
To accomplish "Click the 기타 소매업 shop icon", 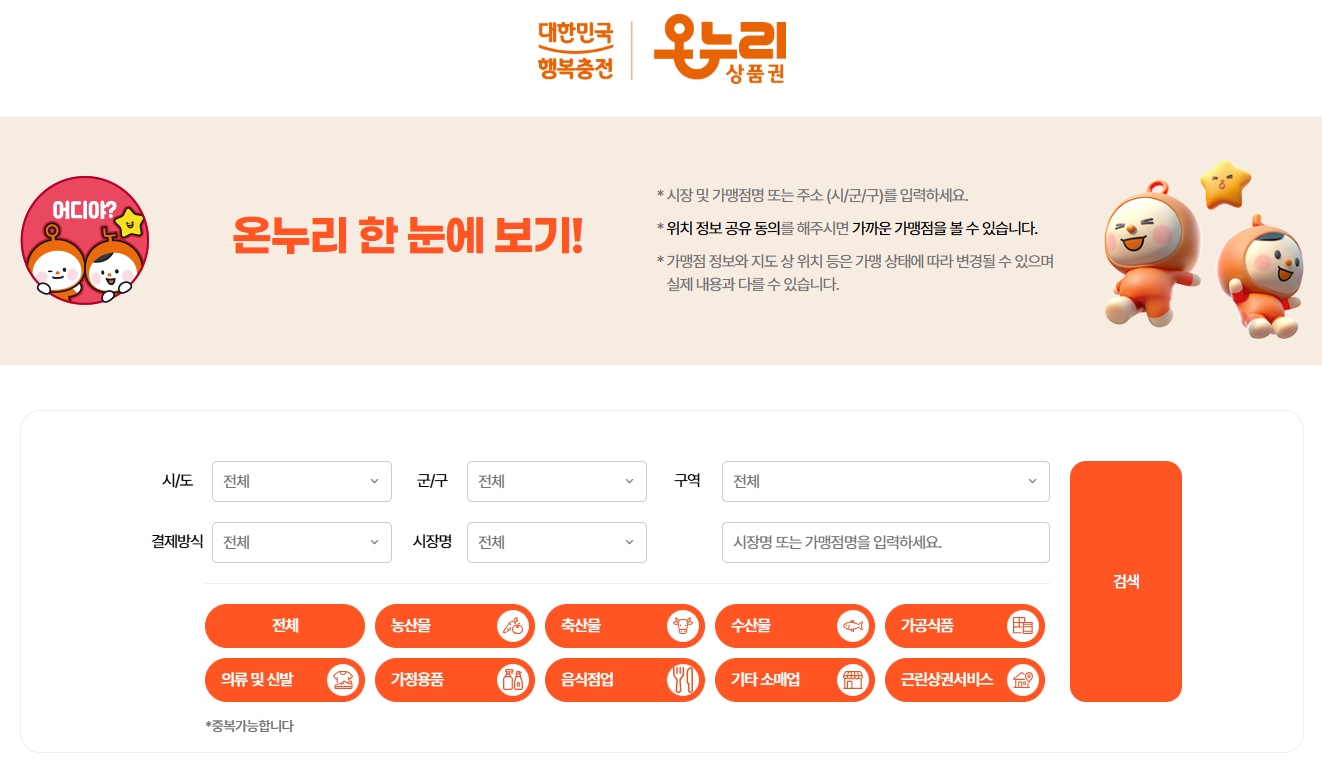I will pyautogui.click(x=852, y=680).
